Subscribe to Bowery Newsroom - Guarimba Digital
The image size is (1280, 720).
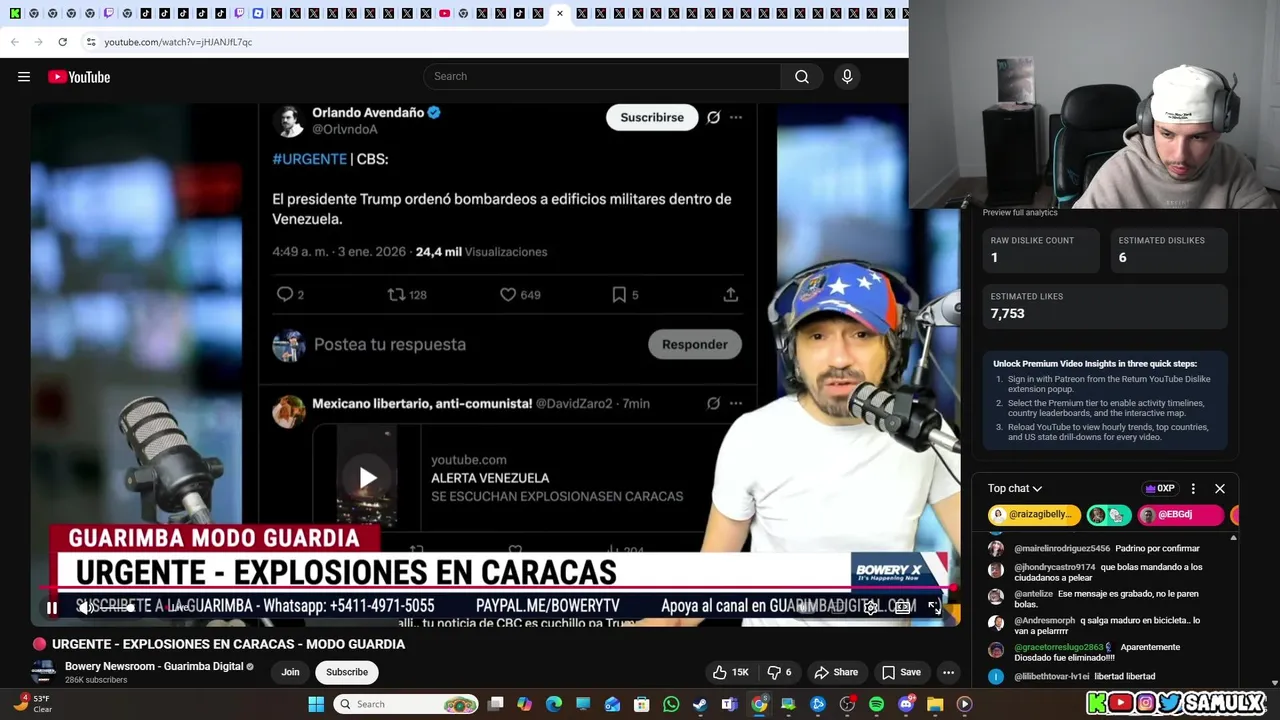click(x=347, y=672)
